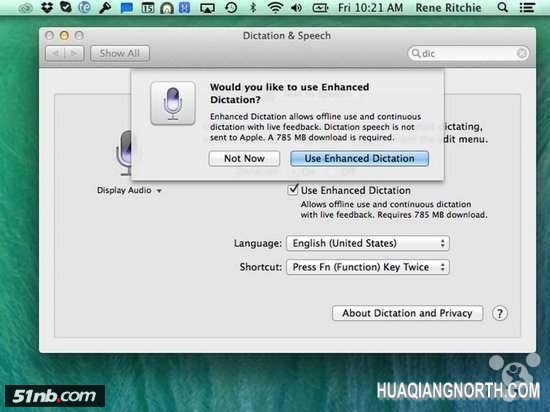The height and width of the screenshot is (412, 550).
Task: Open the Rene Ritchie user menu
Action: [448, 7]
